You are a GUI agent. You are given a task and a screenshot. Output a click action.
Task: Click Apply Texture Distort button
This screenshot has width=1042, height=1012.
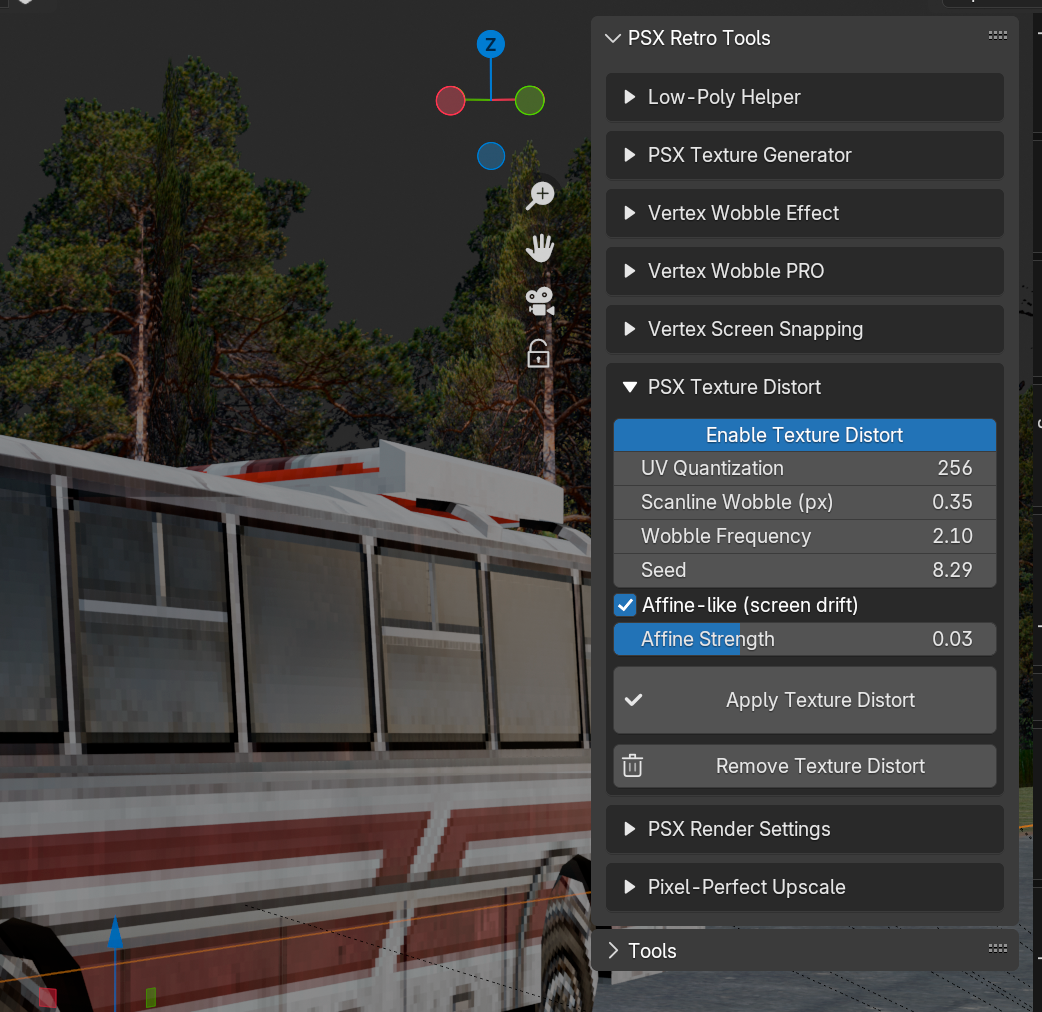point(804,700)
